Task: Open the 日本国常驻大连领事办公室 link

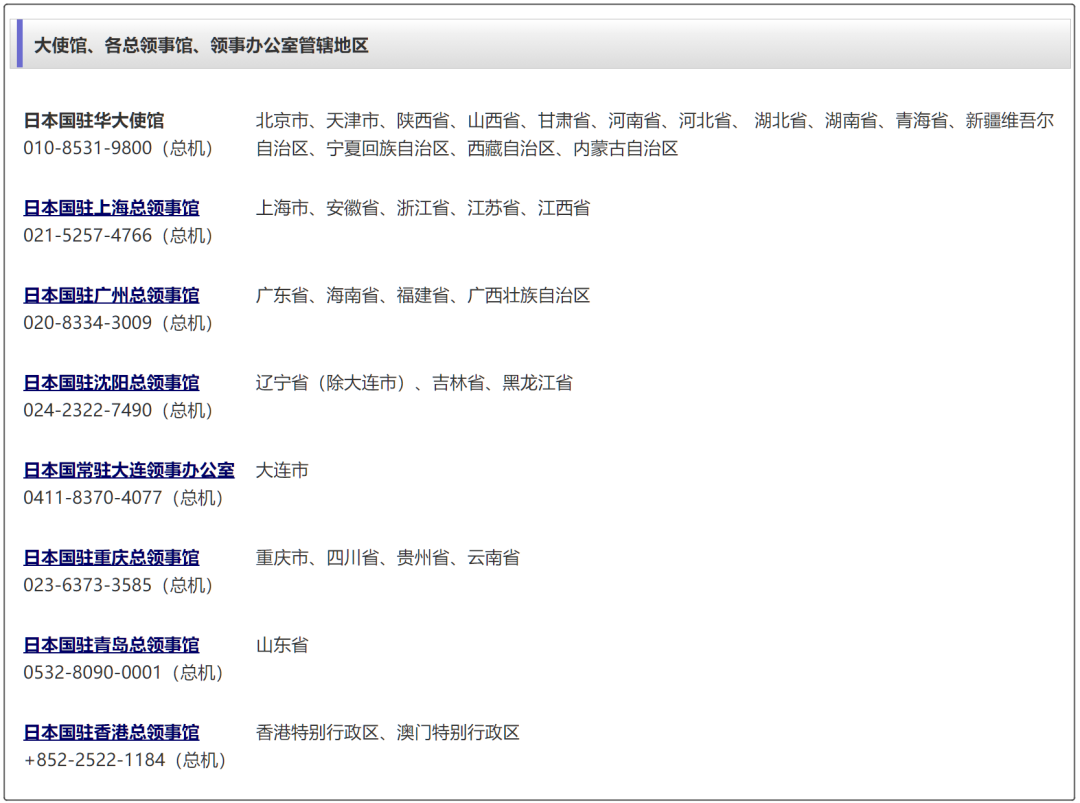Action: pyautogui.click(x=129, y=470)
